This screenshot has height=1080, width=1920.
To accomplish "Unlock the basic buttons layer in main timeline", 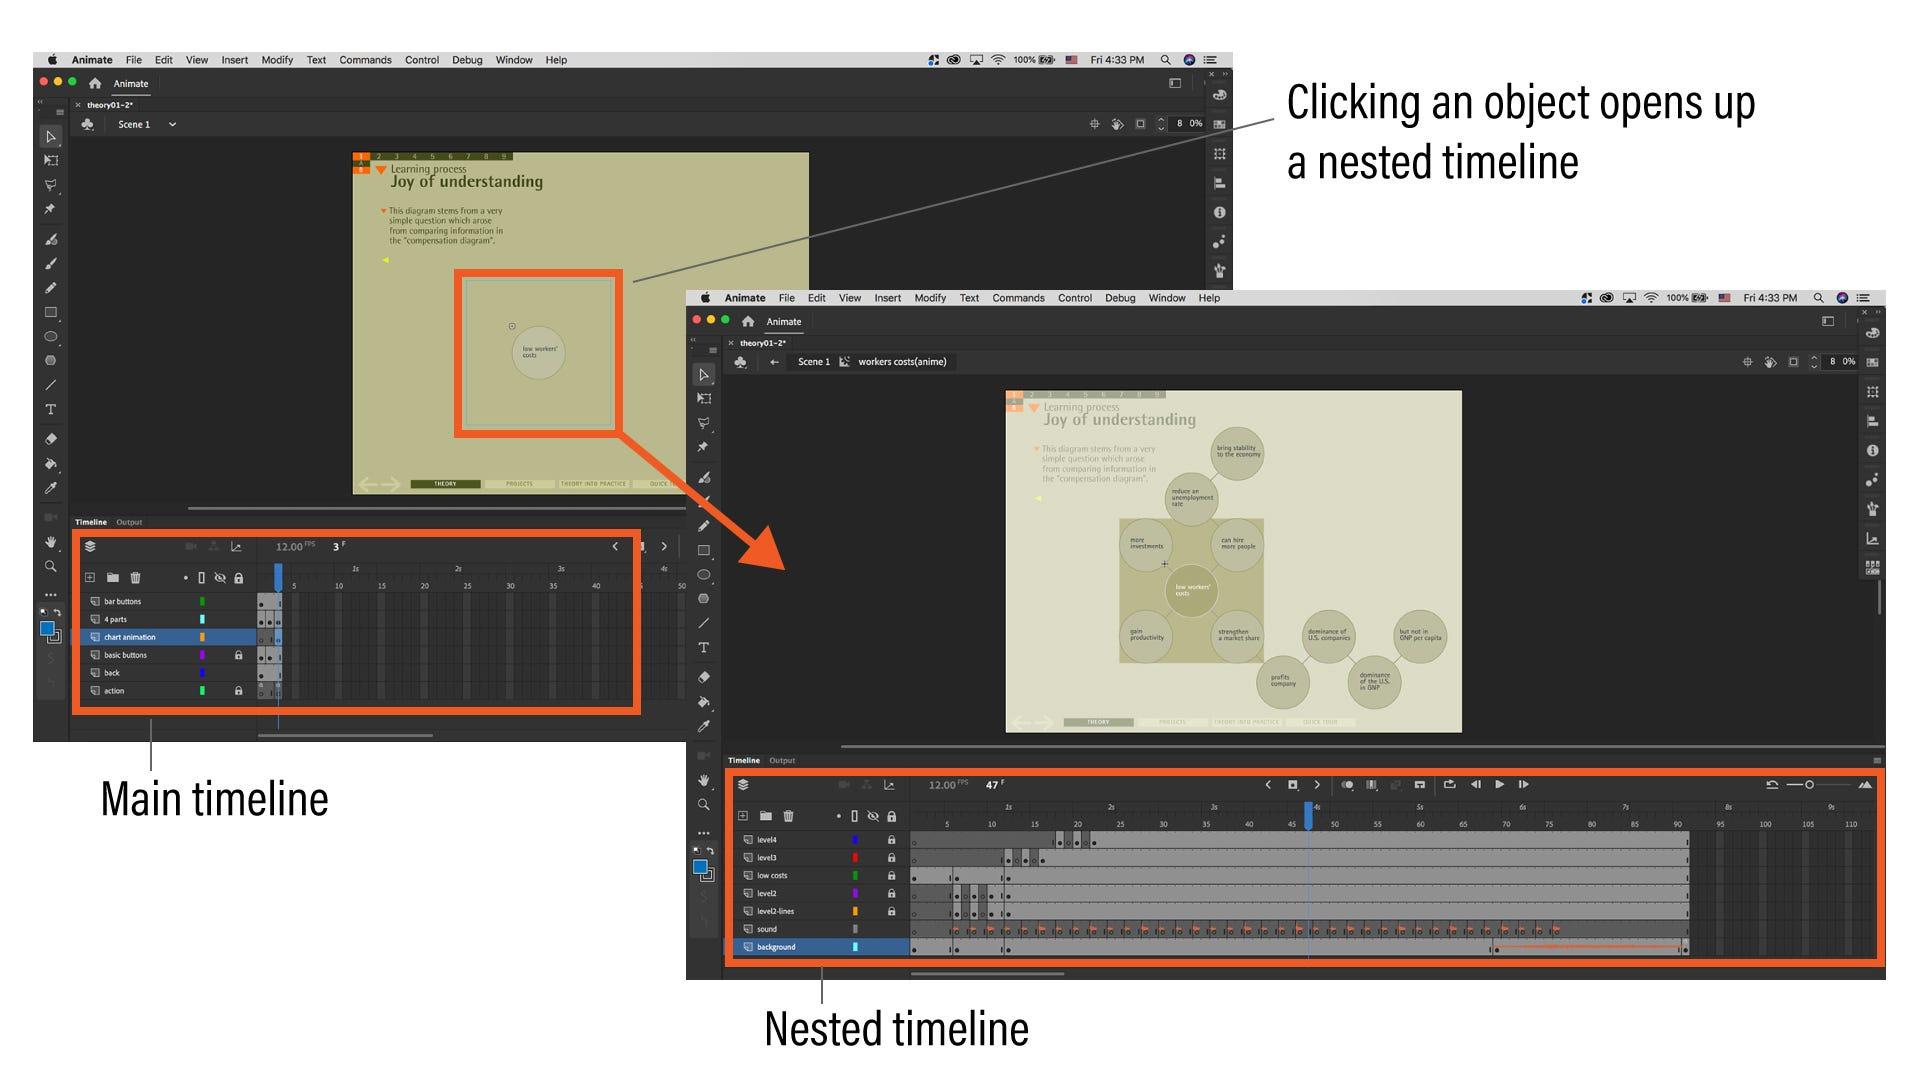I will 238,655.
